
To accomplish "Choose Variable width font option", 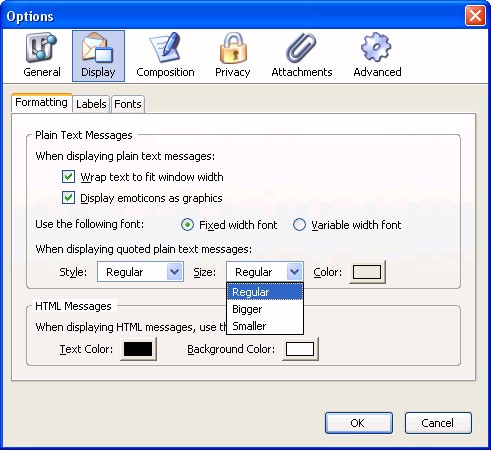I will pyautogui.click(x=299, y=225).
